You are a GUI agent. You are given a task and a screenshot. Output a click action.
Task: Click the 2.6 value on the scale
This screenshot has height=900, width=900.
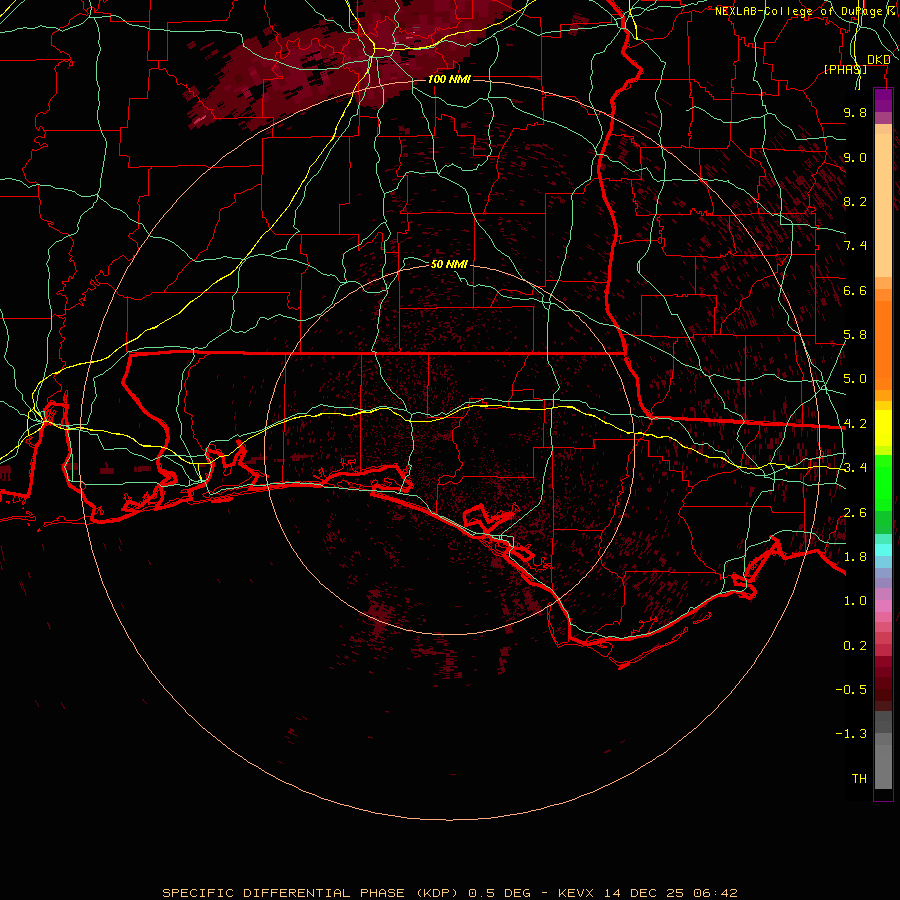(x=855, y=513)
